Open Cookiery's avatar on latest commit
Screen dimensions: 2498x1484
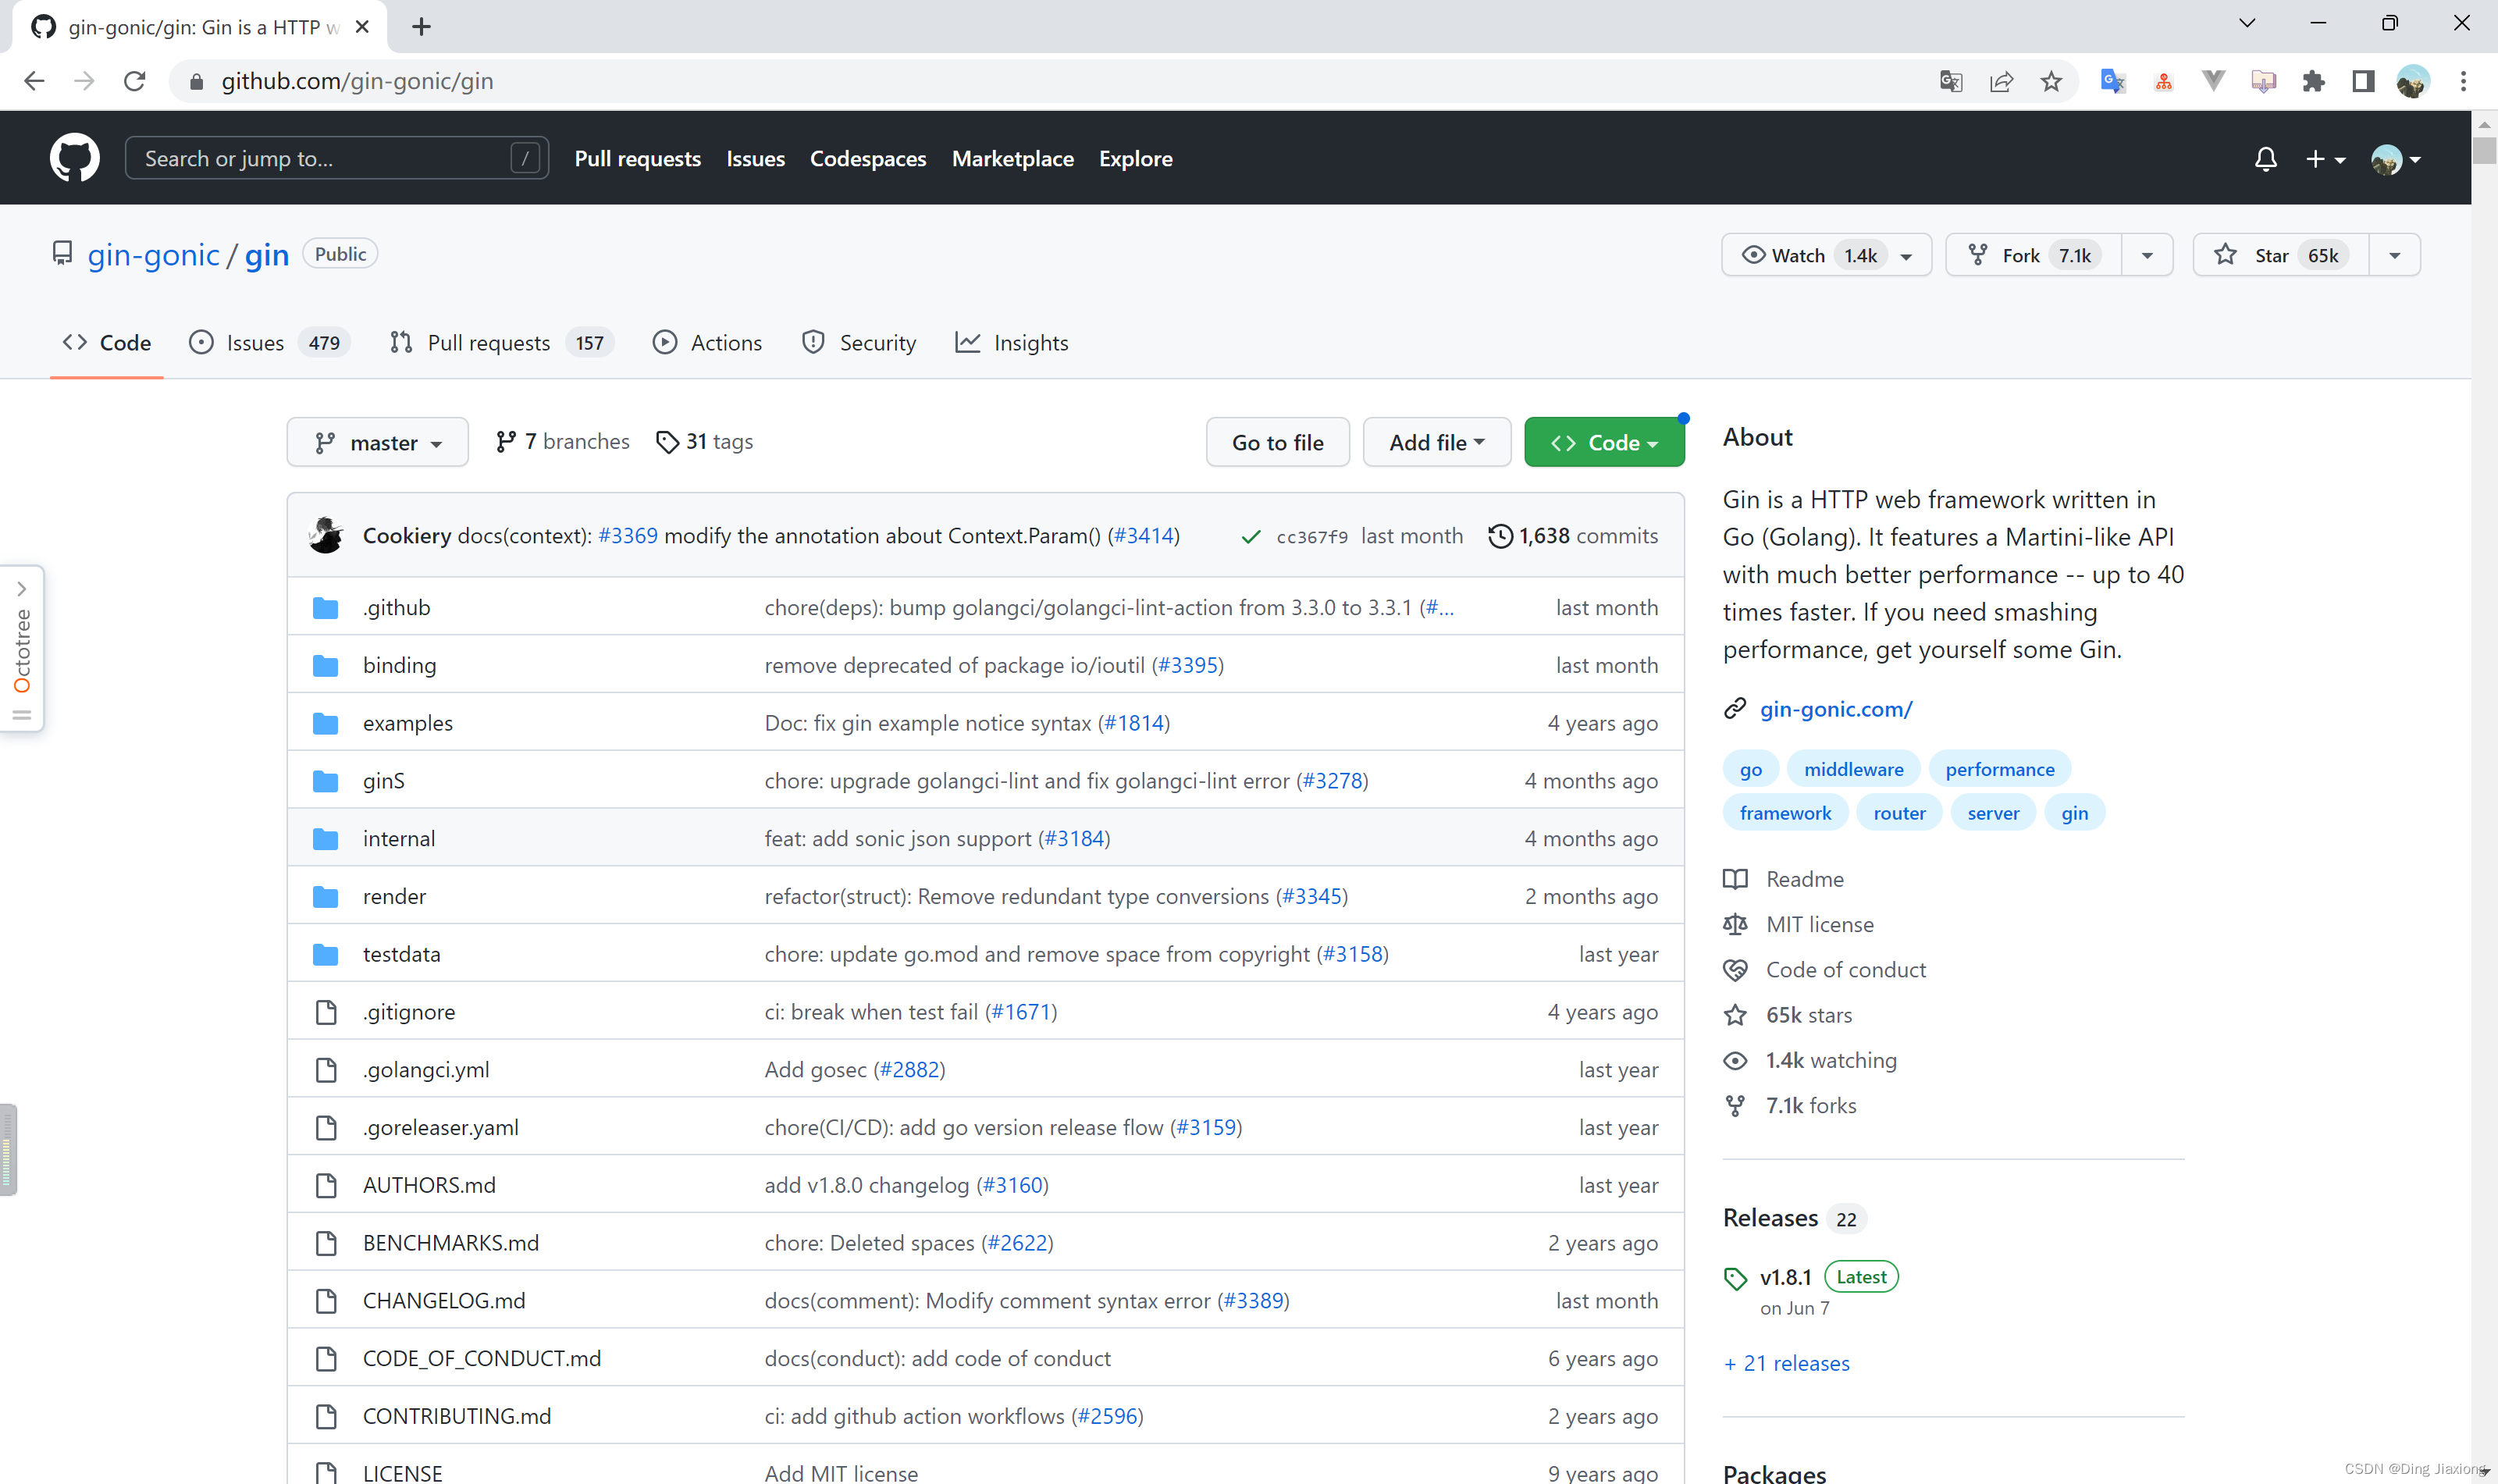point(326,536)
